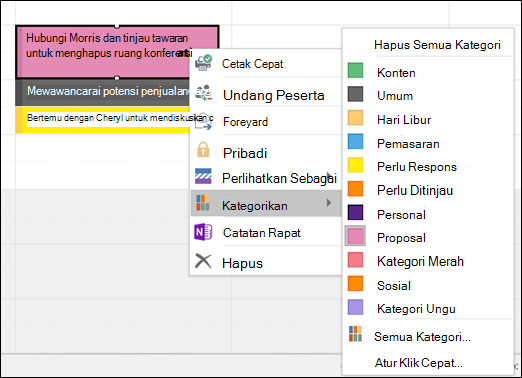Pick orange Sosial category swatch
Screen dimensions: 522x378
[x=355, y=283]
